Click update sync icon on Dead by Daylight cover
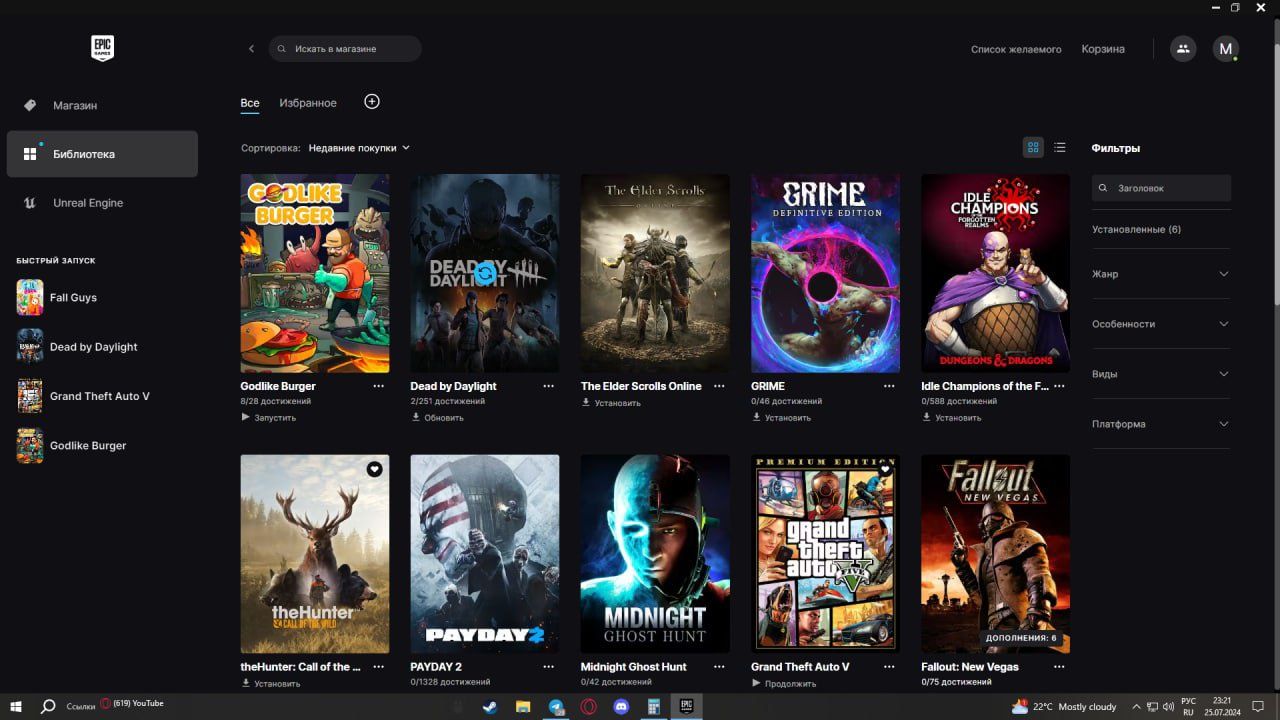 pos(485,273)
